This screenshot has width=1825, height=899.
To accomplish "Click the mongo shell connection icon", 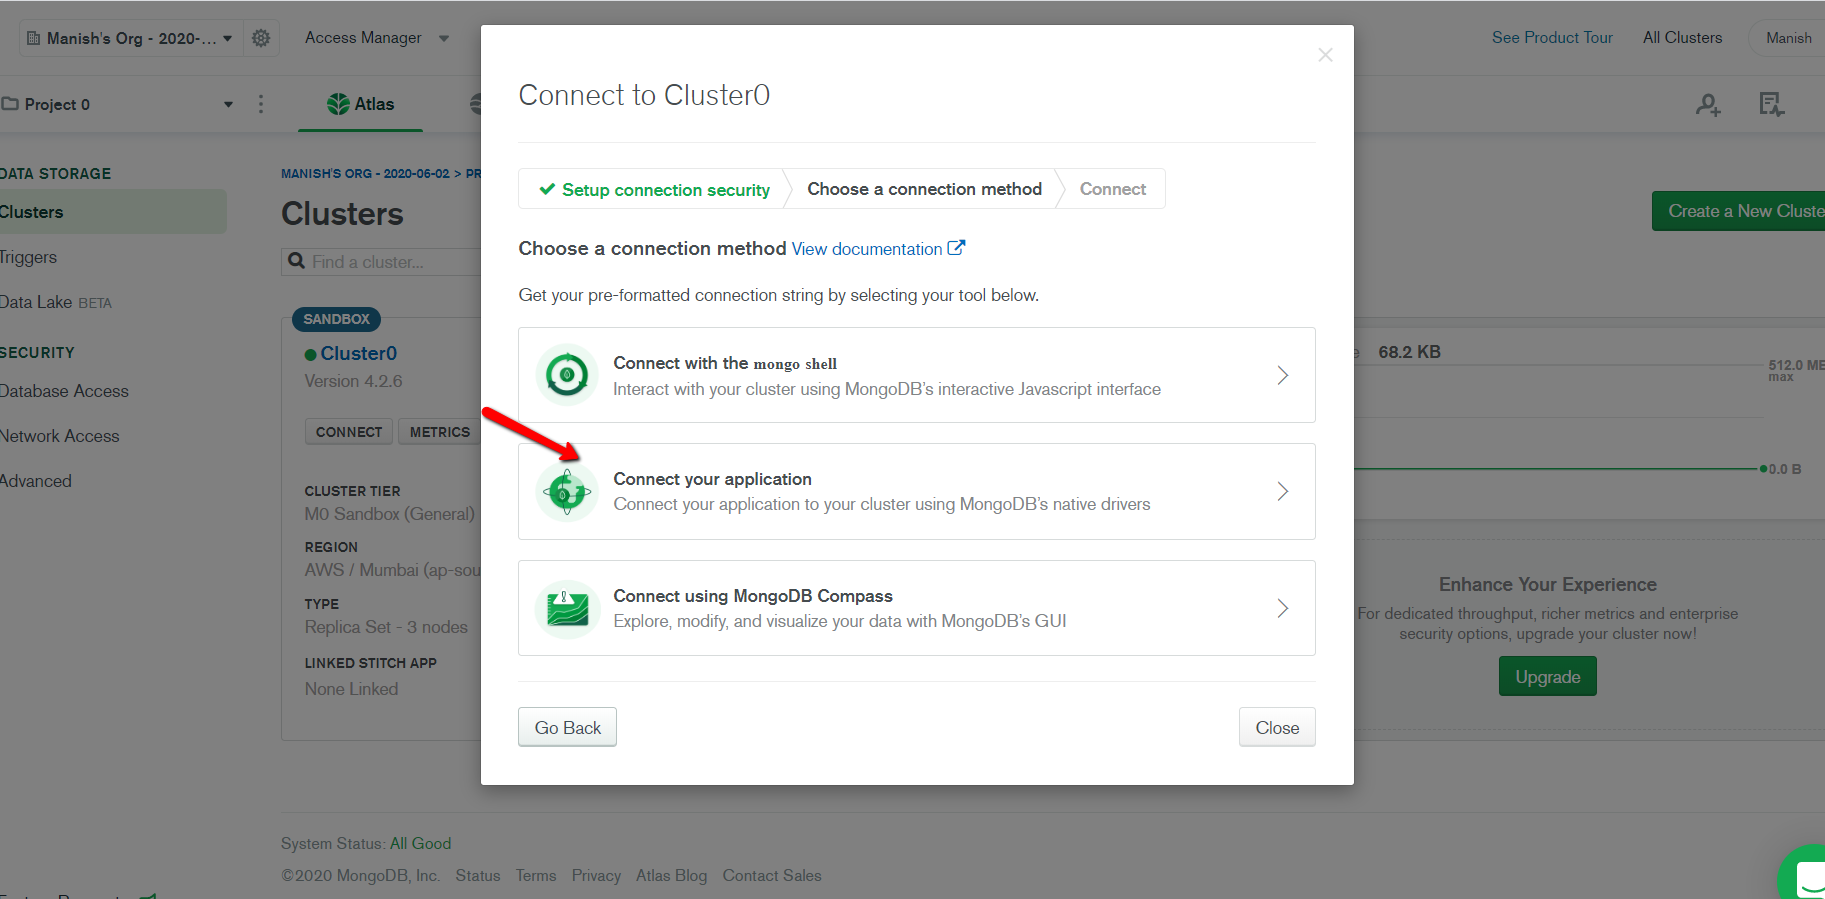I will coord(567,375).
